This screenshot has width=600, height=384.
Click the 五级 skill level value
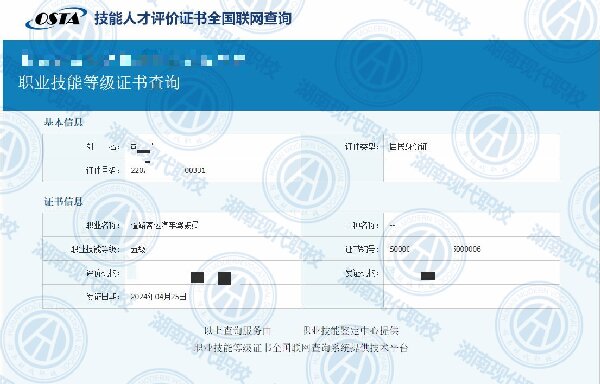click(x=138, y=250)
